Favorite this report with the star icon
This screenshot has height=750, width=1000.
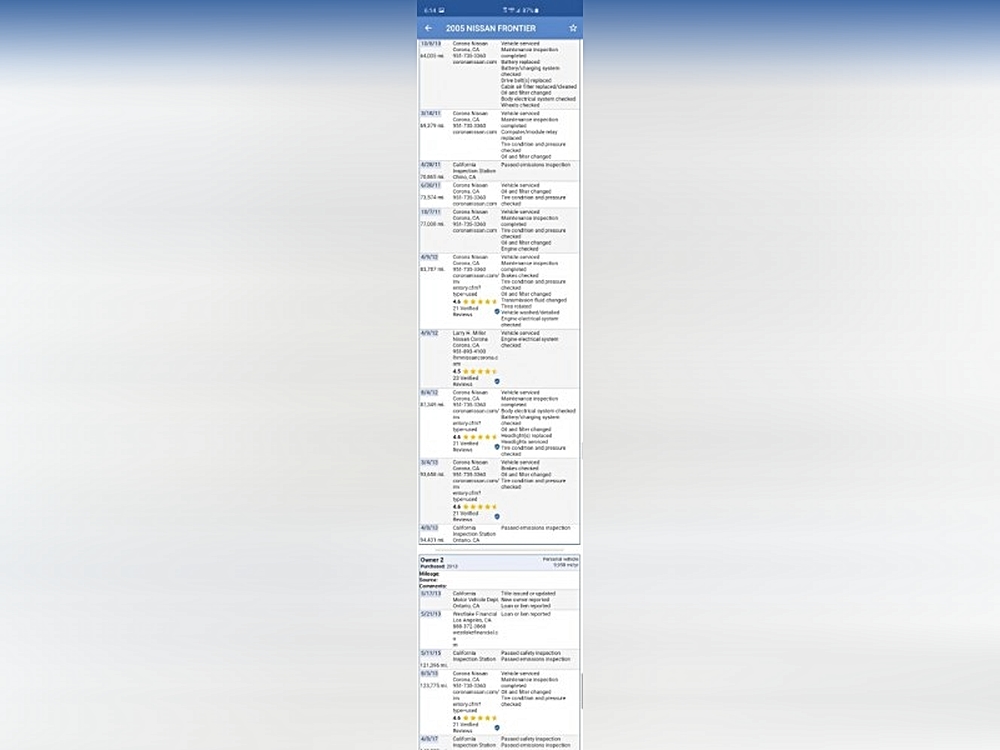coord(573,28)
